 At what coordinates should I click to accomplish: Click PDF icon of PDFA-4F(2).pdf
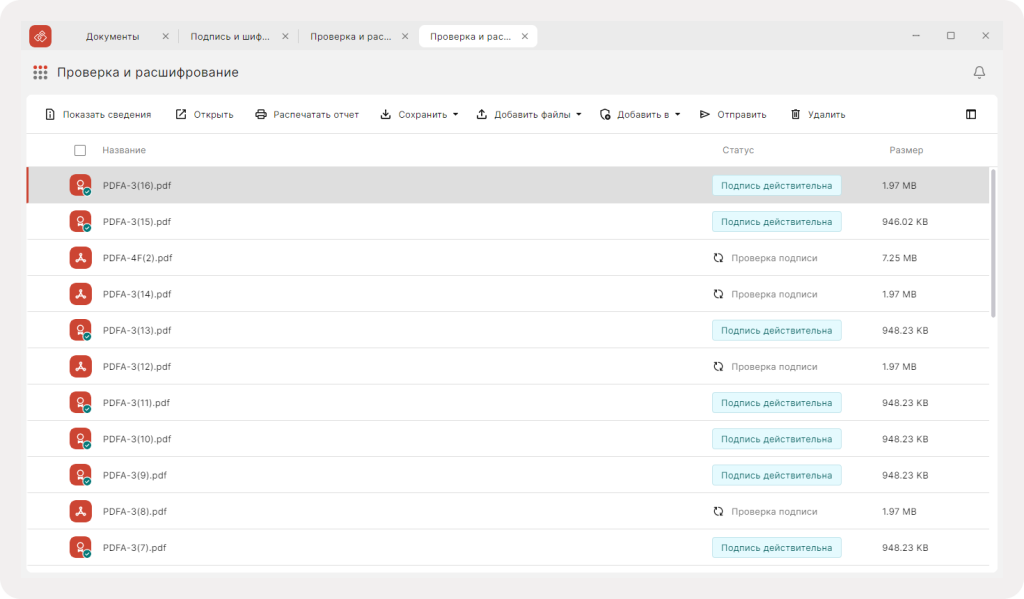tap(80, 258)
